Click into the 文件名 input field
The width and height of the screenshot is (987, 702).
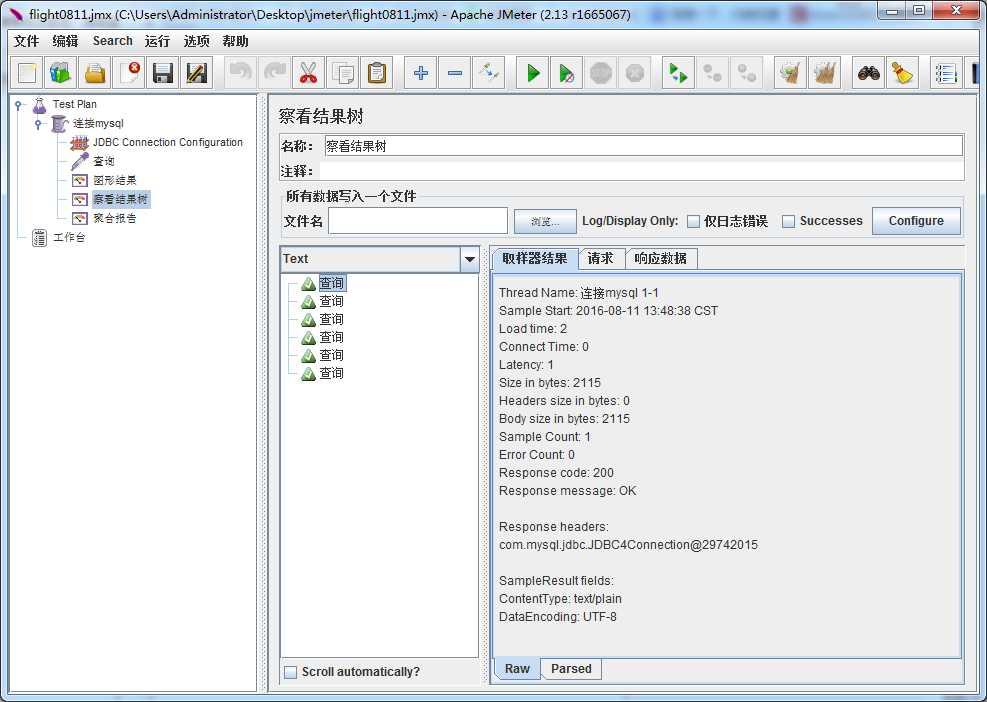click(x=418, y=221)
